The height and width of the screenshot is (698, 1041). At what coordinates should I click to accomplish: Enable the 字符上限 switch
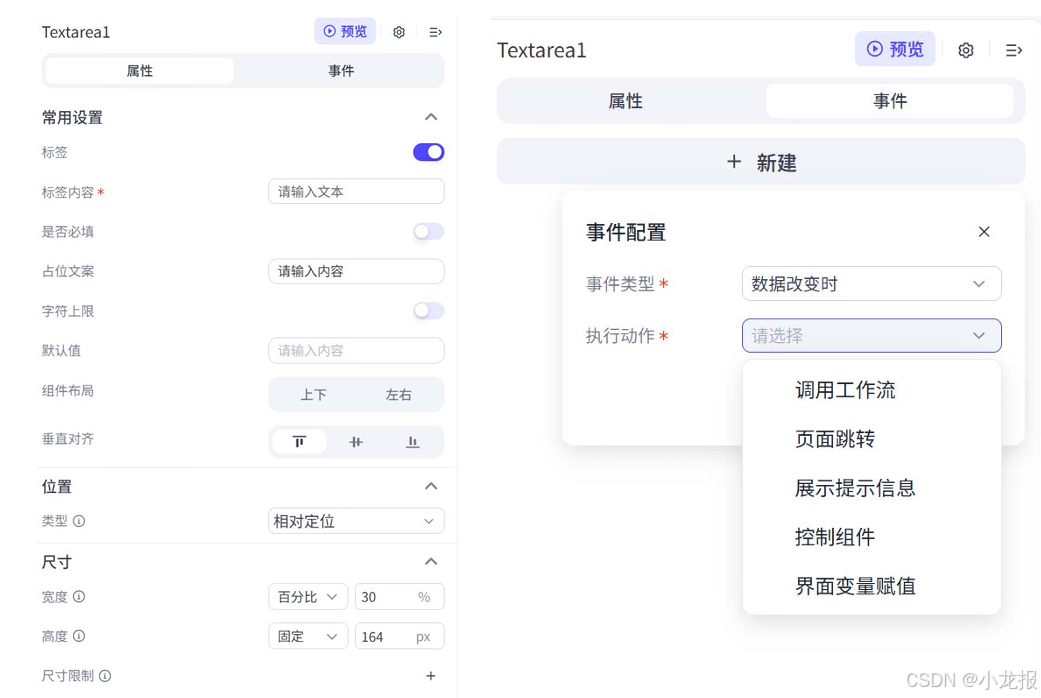pos(428,311)
